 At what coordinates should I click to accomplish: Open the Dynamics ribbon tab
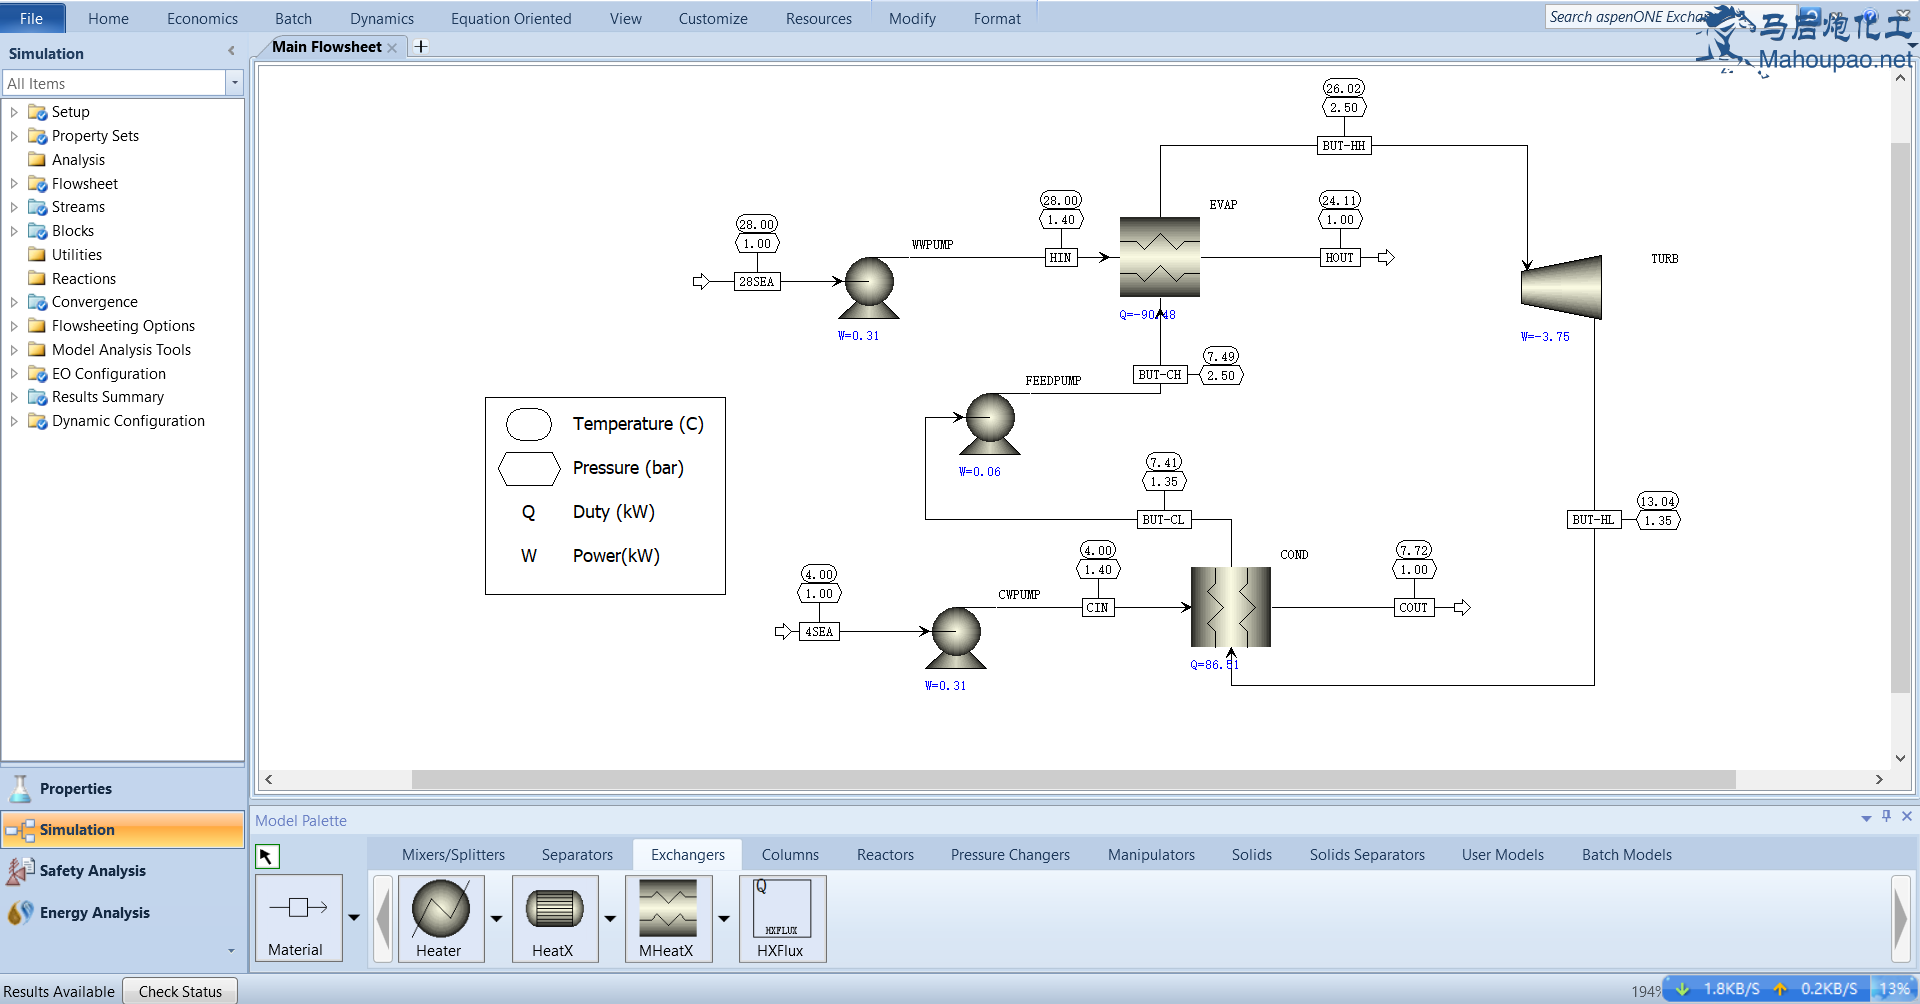pyautogui.click(x=382, y=18)
